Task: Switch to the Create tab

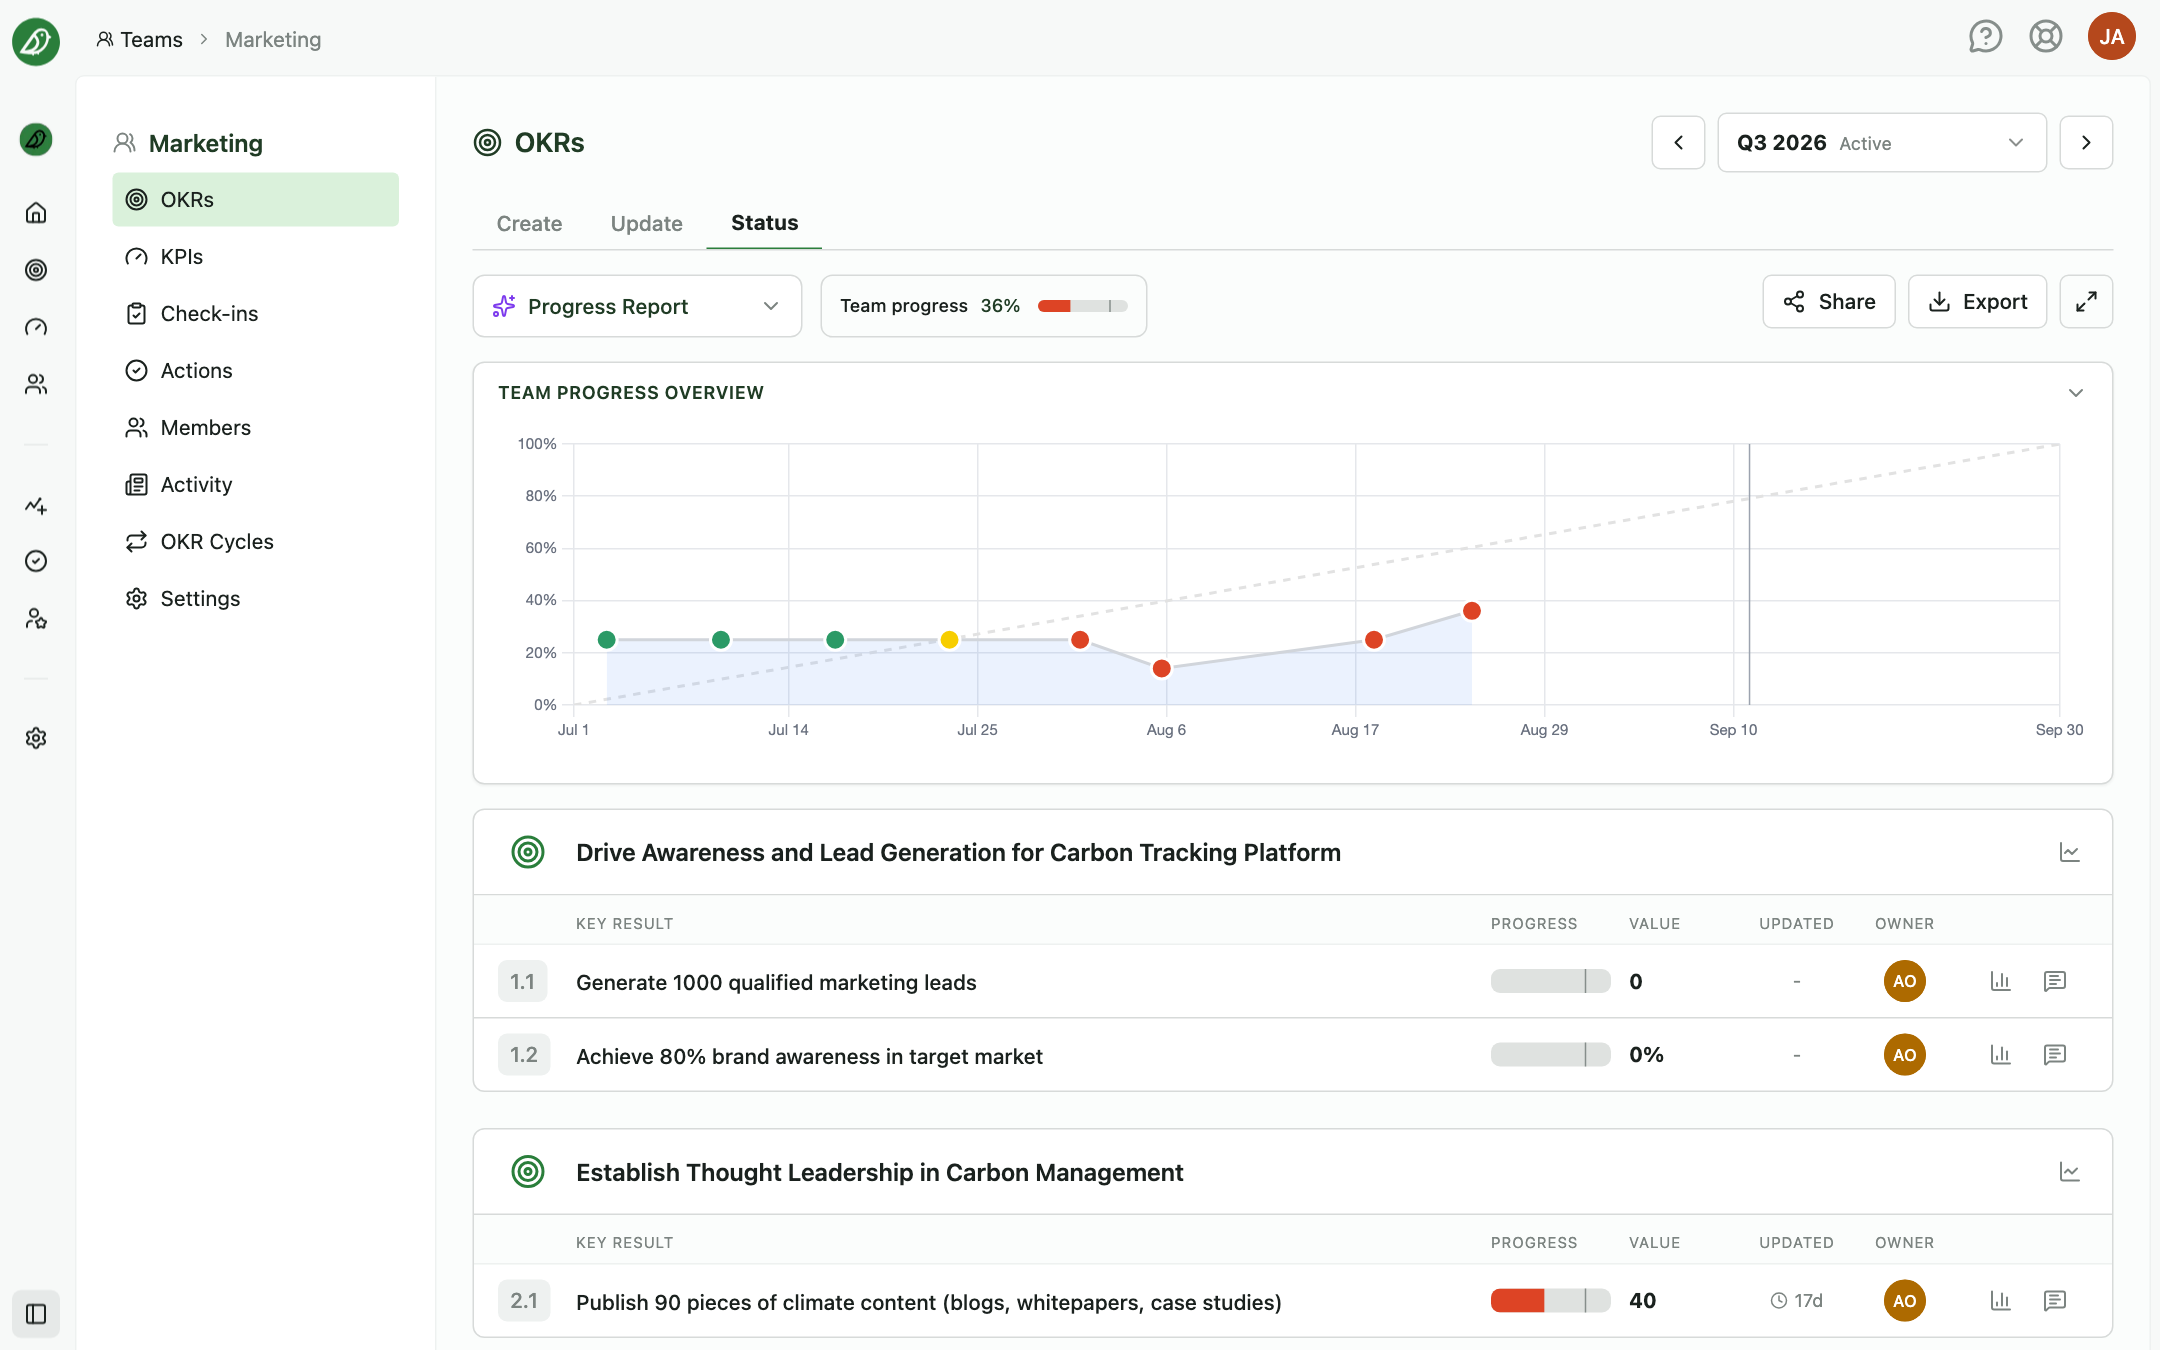Action: pos(529,224)
